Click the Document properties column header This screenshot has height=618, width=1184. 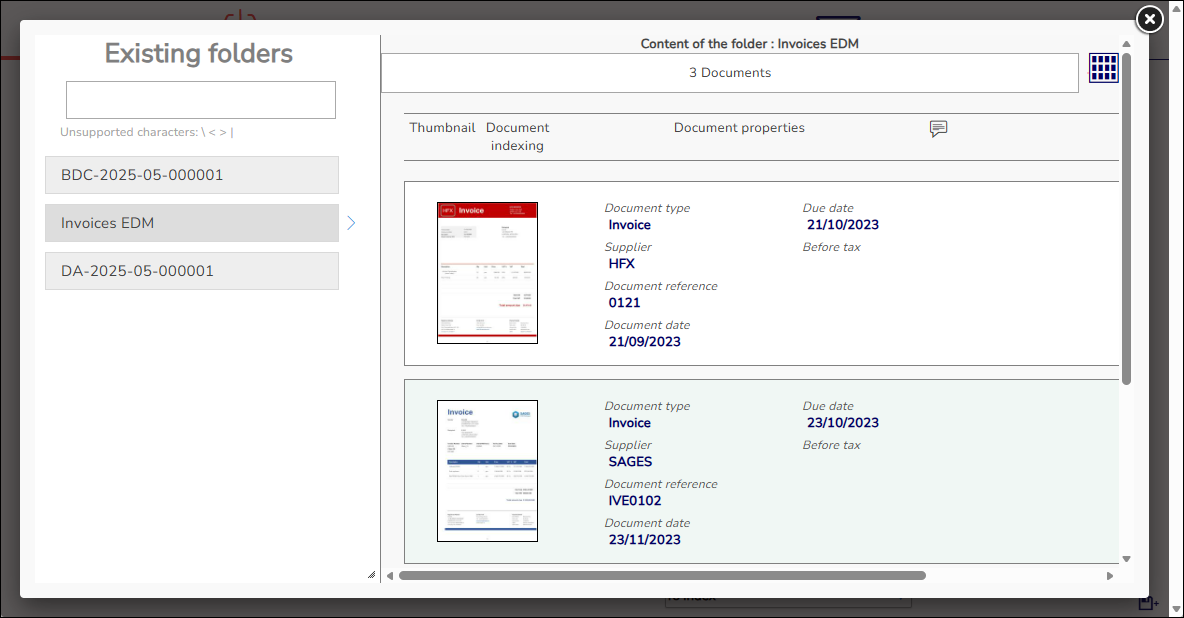739,128
